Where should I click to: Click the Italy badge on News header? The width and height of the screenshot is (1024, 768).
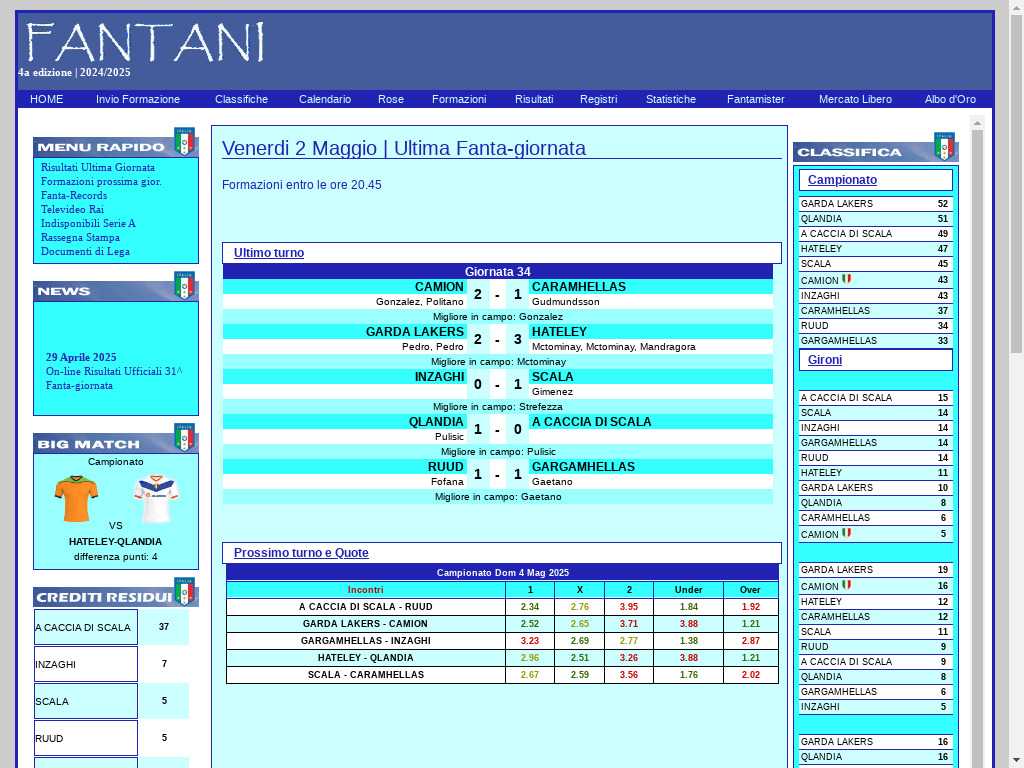tap(184, 285)
